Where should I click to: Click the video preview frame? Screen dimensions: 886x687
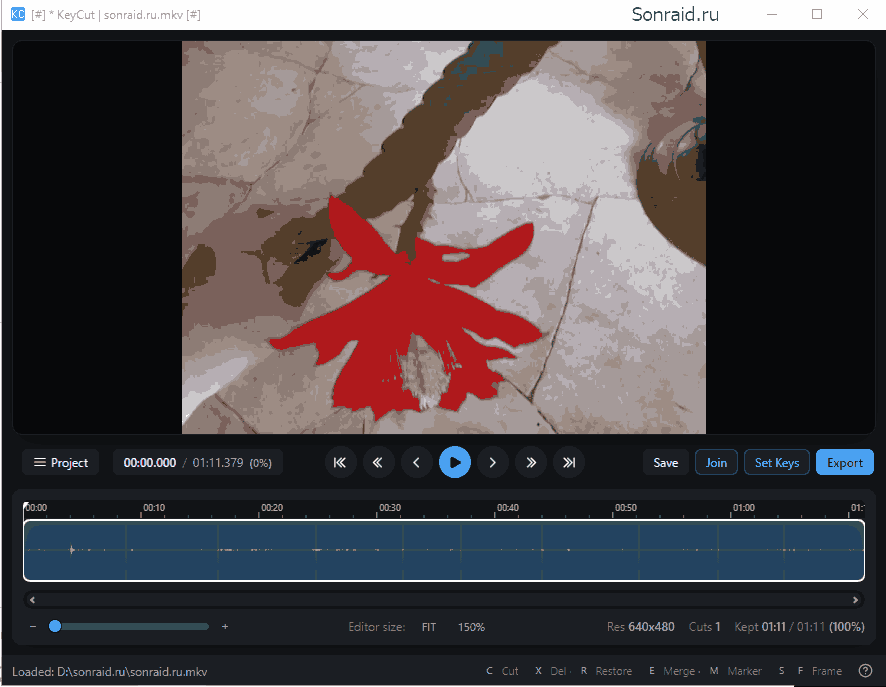[444, 237]
